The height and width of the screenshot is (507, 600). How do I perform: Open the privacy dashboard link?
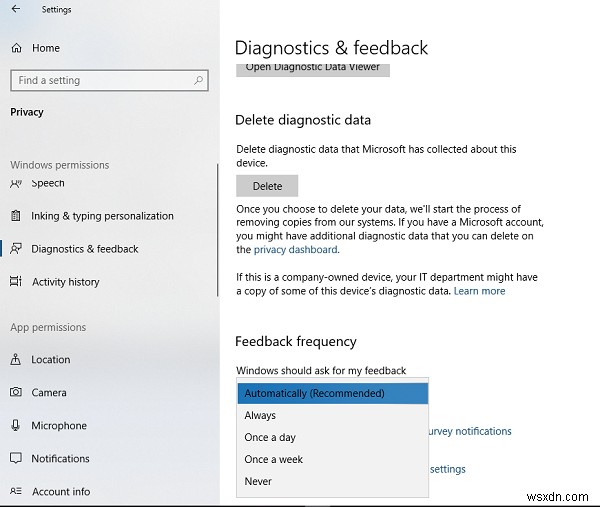coord(295,250)
